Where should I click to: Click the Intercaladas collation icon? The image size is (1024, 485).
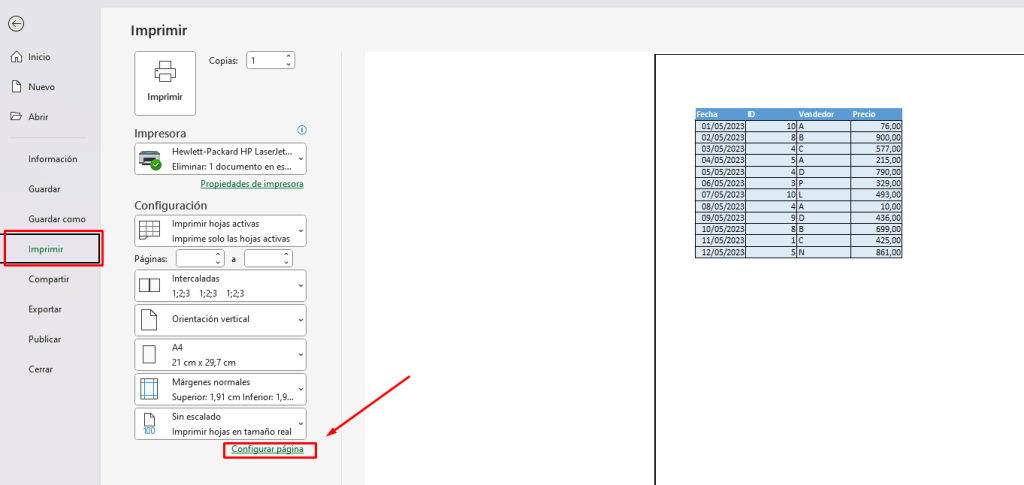[150, 285]
